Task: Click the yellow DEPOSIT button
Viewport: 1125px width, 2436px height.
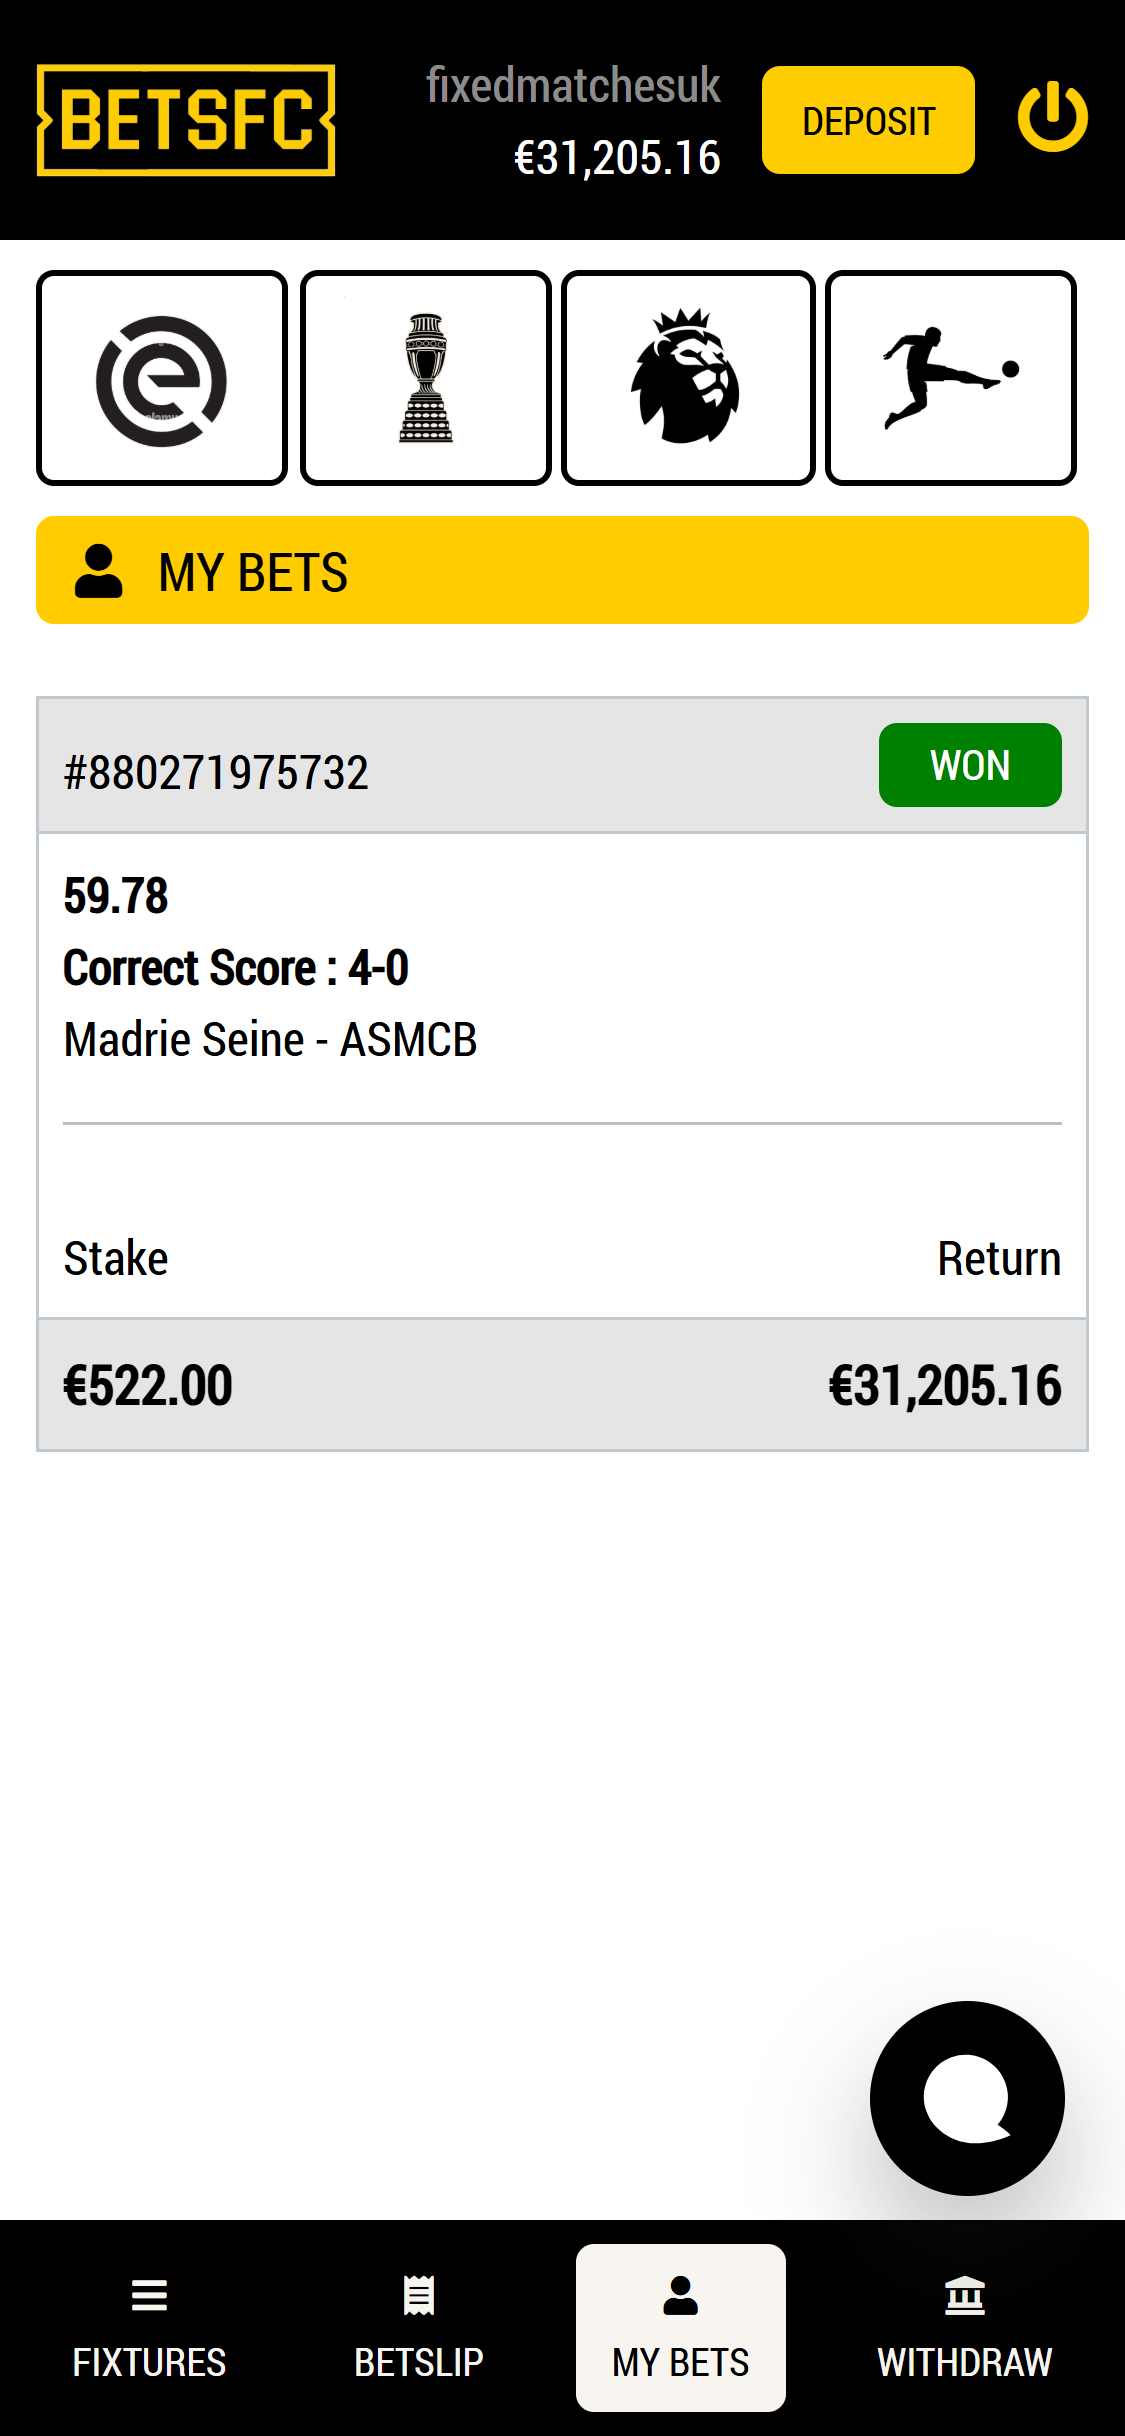Action: pyautogui.click(x=868, y=120)
